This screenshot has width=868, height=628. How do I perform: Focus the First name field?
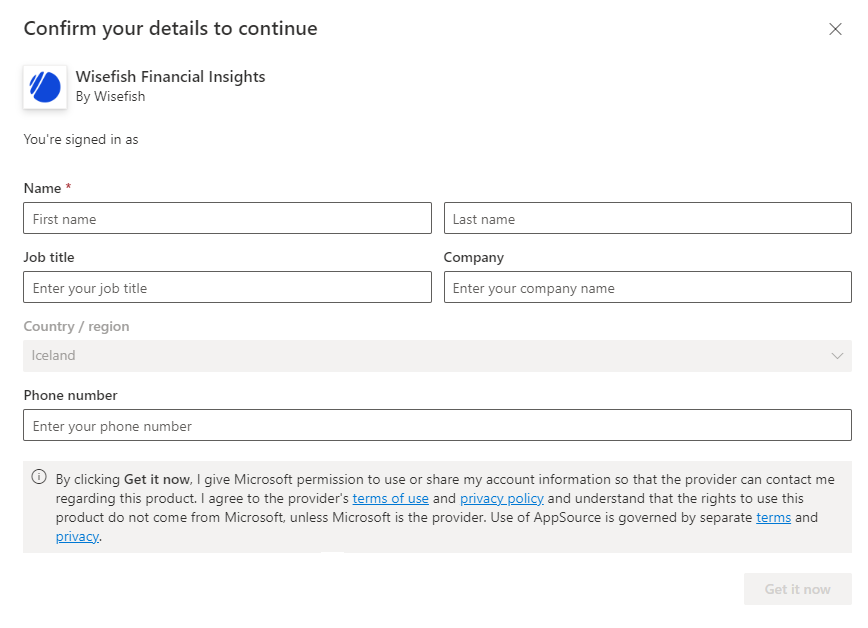(x=227, y=219)
